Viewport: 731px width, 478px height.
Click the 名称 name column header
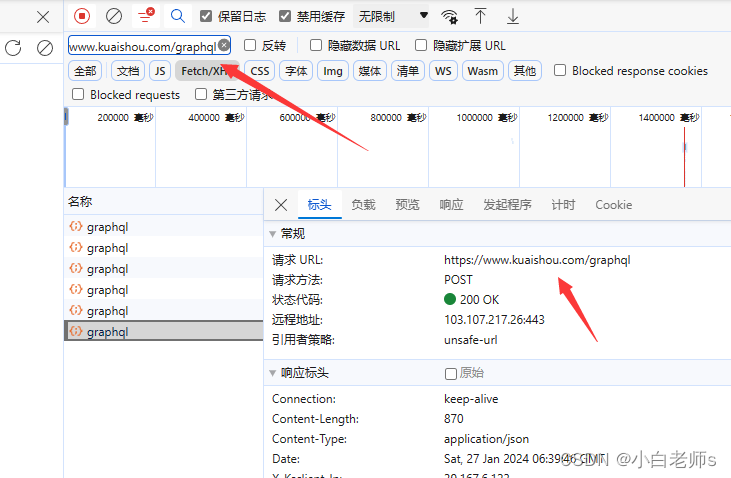164,201
